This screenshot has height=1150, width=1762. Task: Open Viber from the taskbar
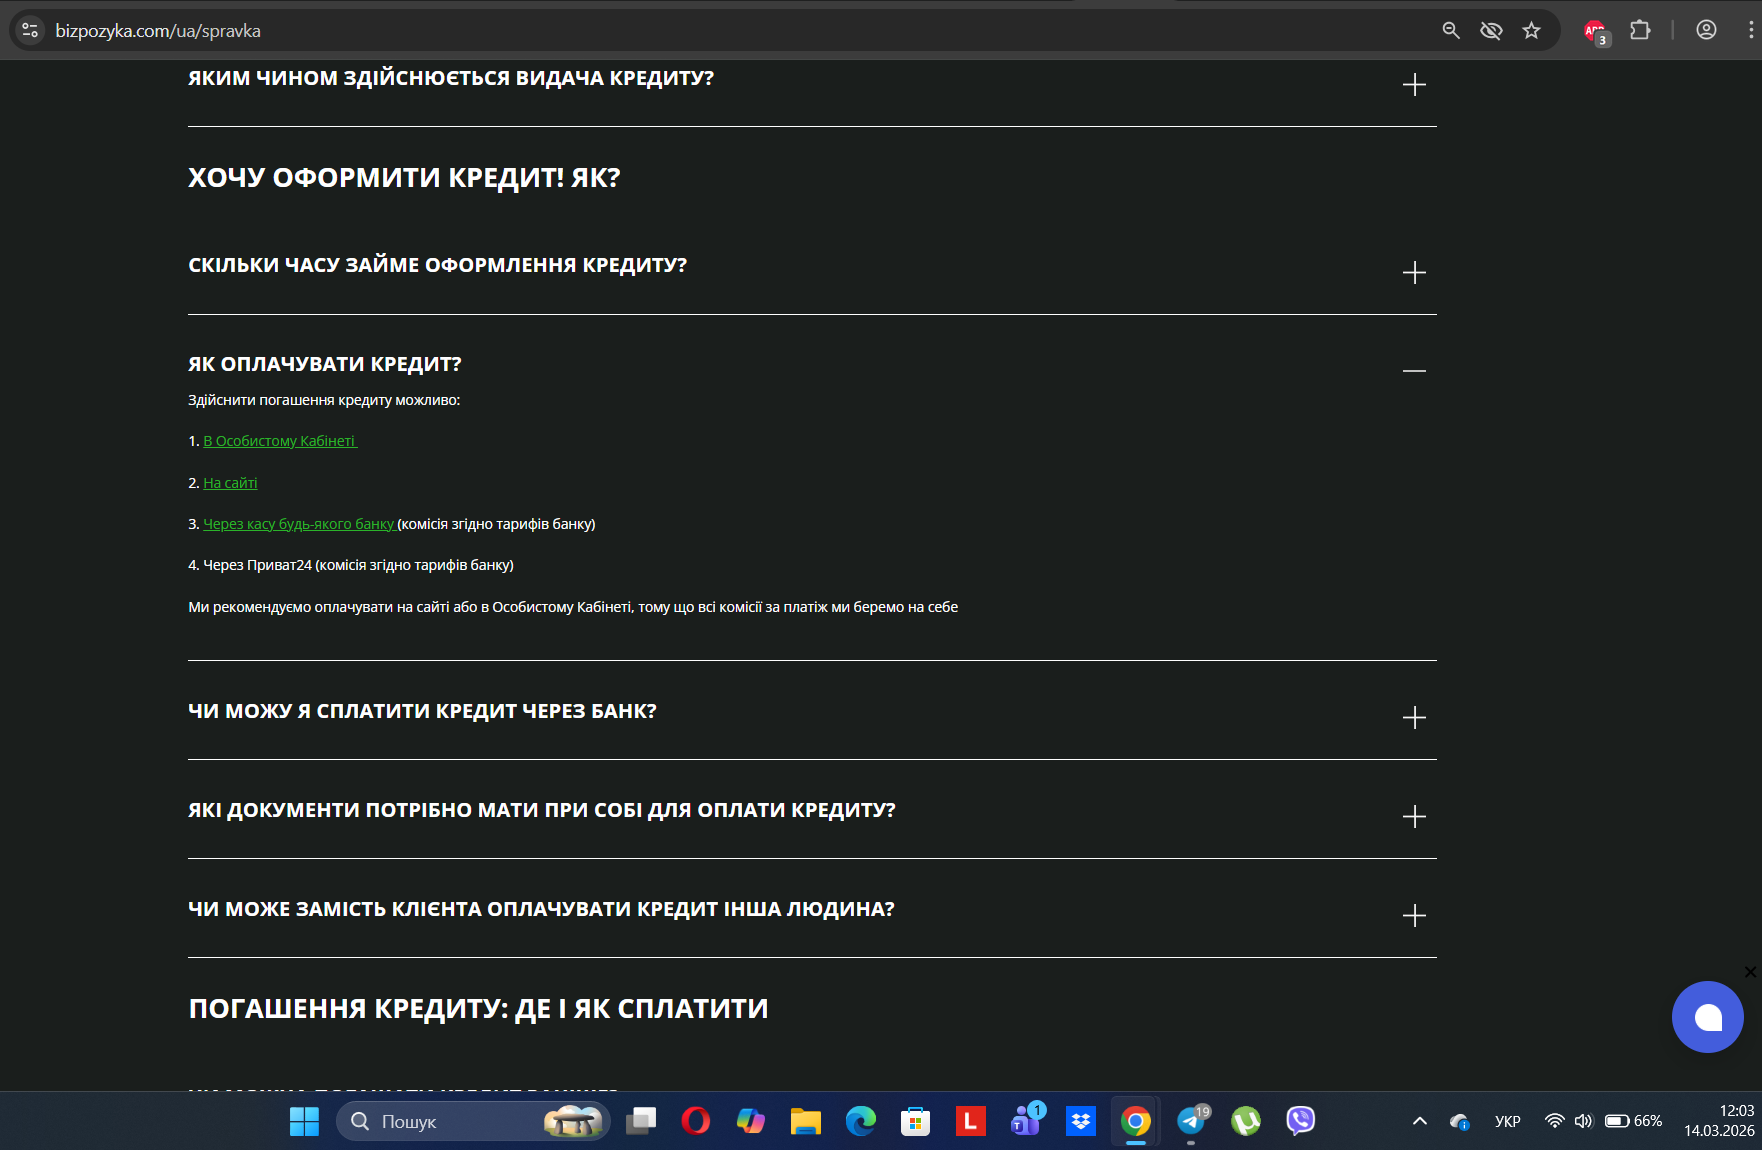pos(1301,1122)
